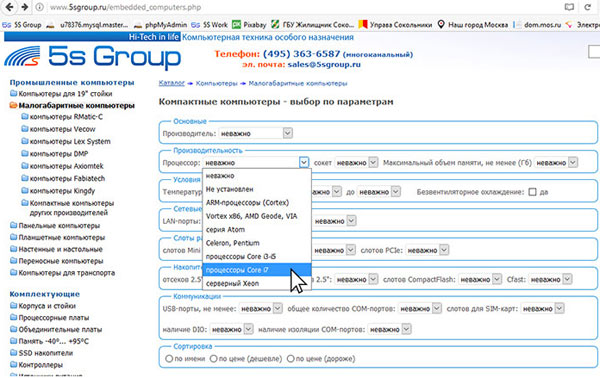The height and width of the screenshot is (378, 600).
Task: Enable Безвентиляторное охлаждение checkbox
Action: (533, 192)
